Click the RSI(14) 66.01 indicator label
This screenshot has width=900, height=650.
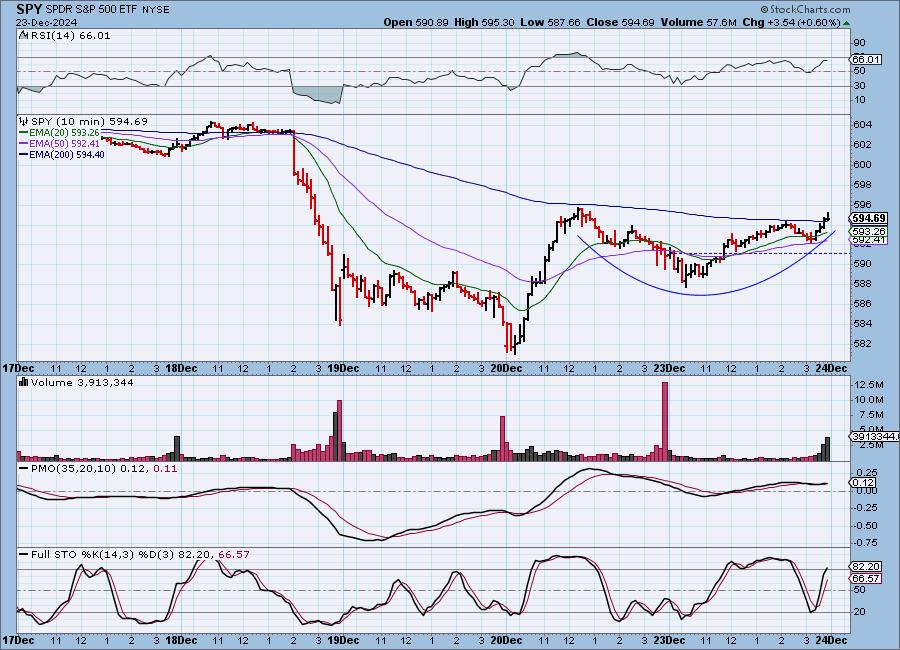[x=70, y=35]
